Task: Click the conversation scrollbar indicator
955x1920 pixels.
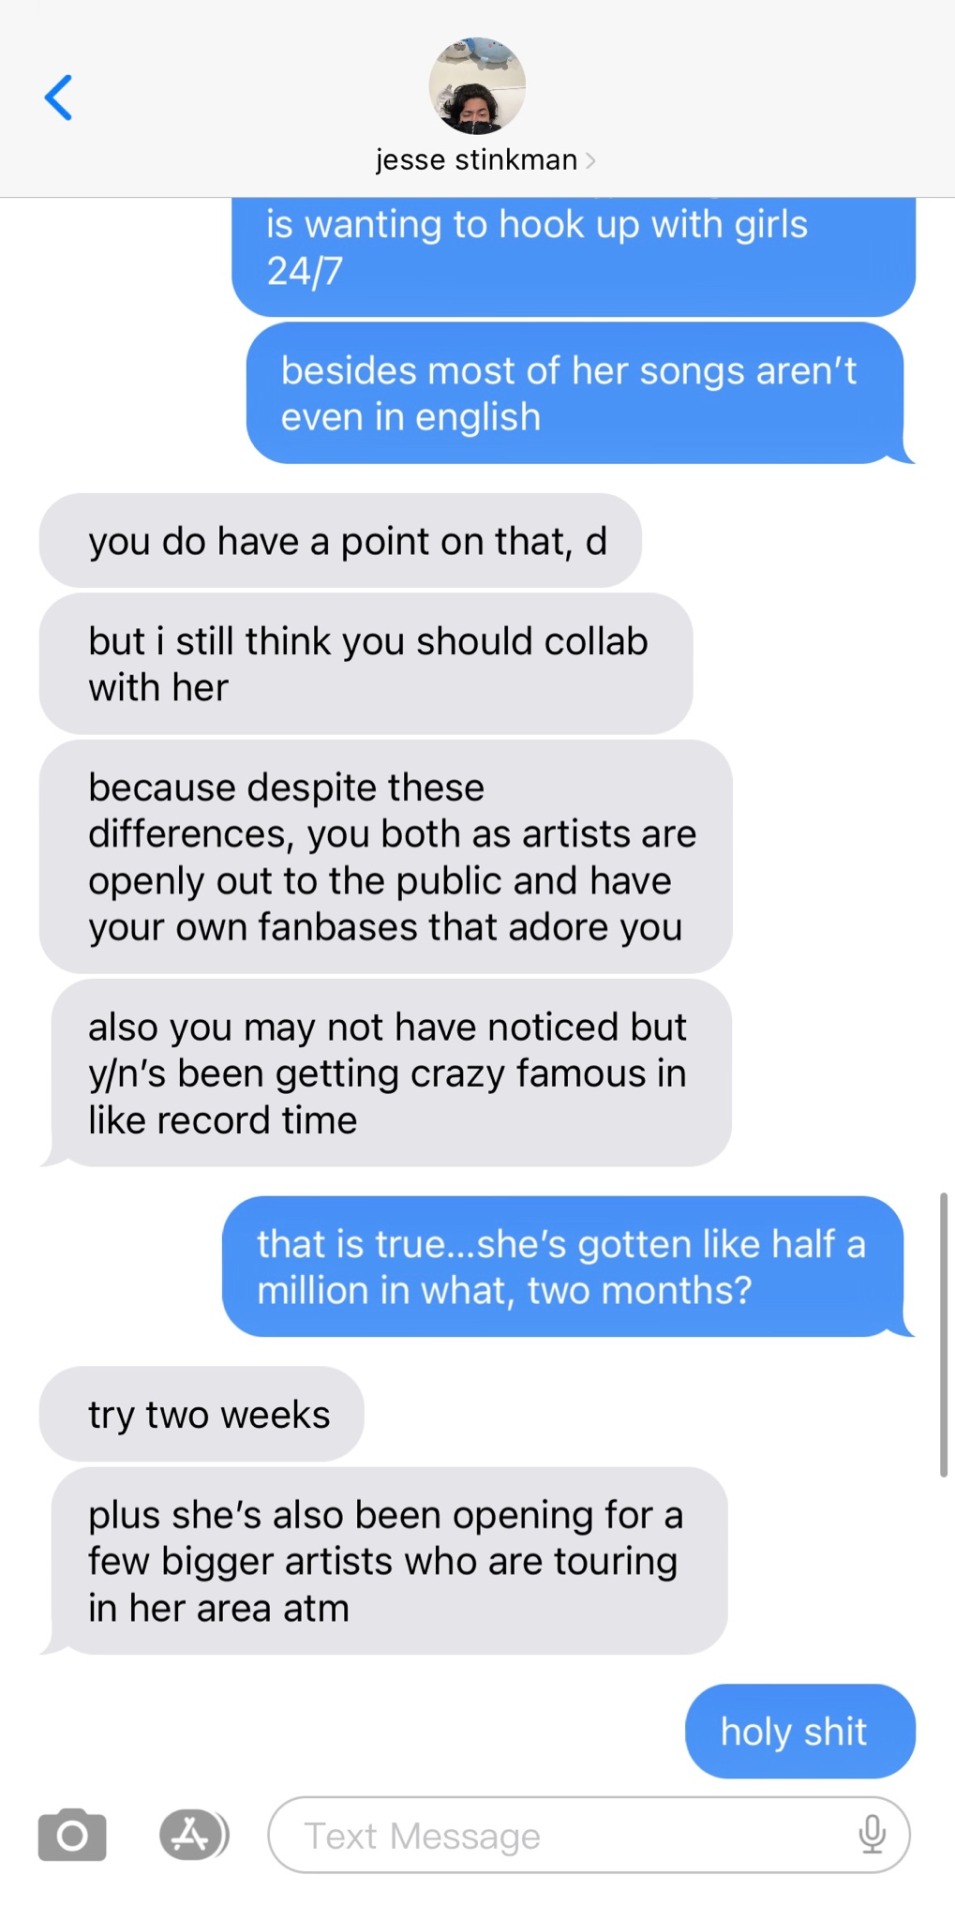Action: [943, 1334]
